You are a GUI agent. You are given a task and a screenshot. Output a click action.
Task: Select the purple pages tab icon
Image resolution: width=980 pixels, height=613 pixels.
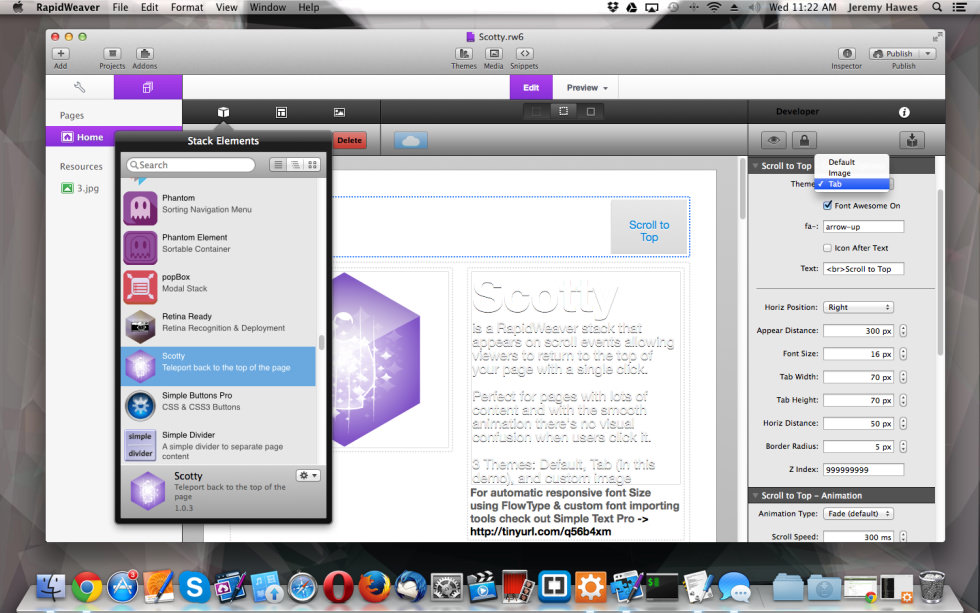point(148,87)
